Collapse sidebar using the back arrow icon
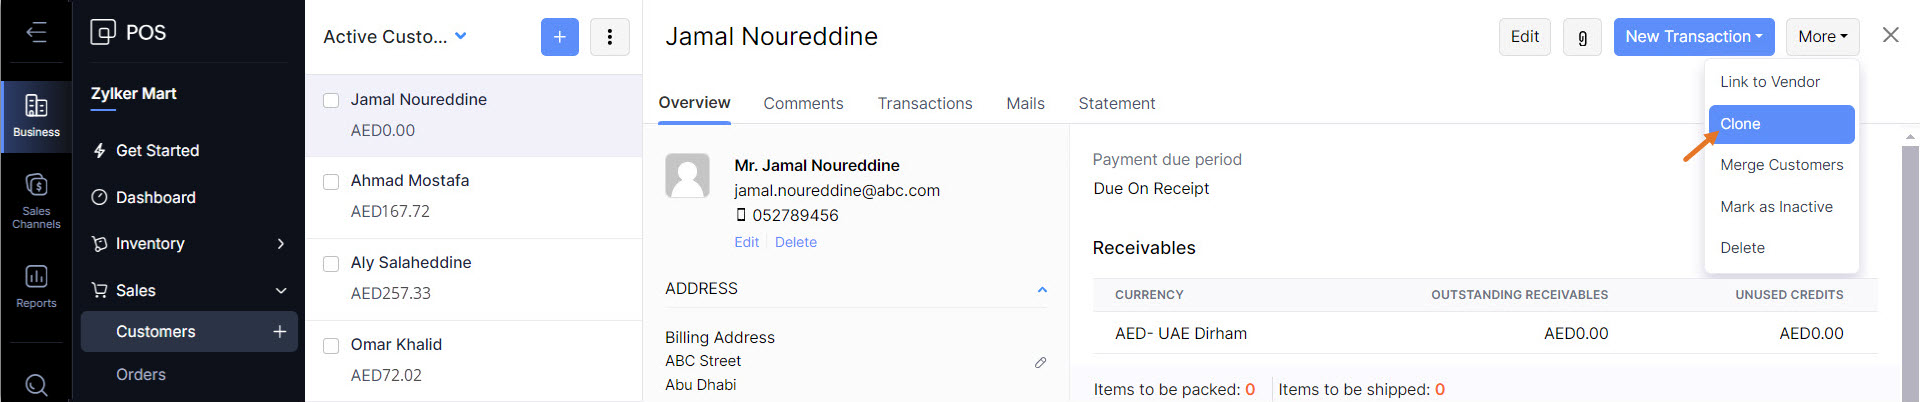The width and height of the screenshot is (1920, 402). click(36, 33)
